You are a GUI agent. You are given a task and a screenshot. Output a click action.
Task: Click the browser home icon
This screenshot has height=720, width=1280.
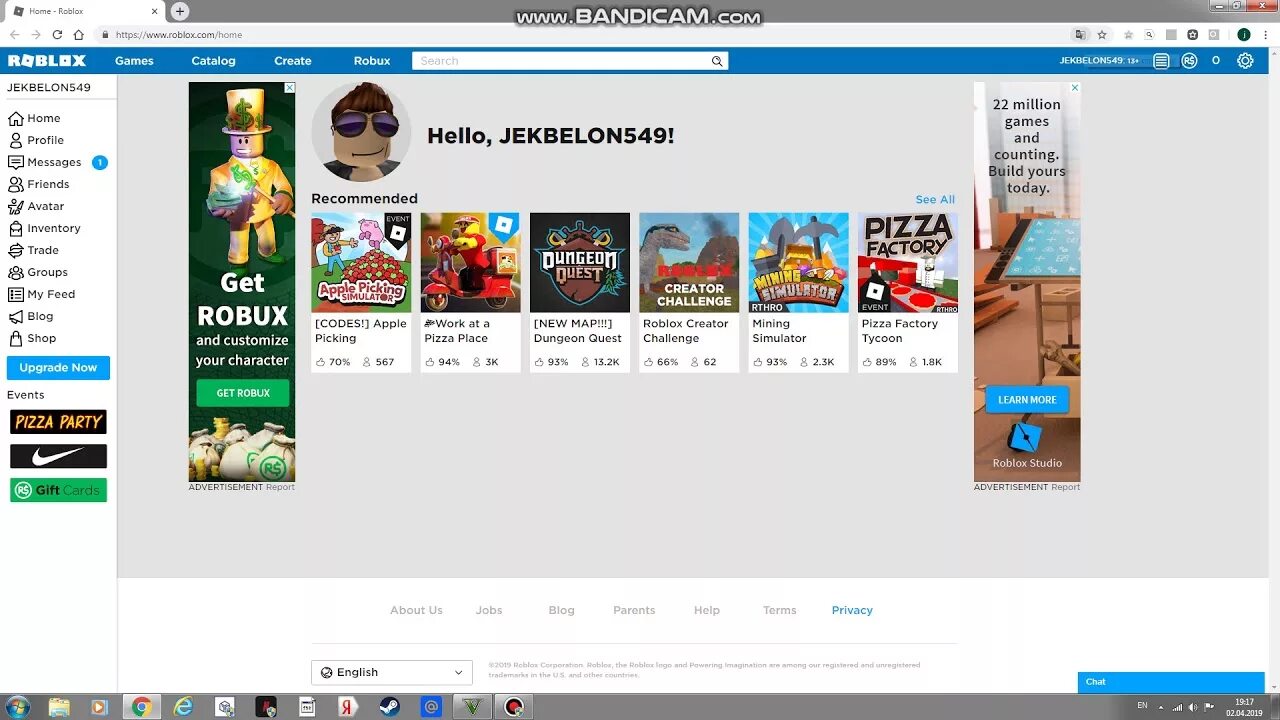79,34
